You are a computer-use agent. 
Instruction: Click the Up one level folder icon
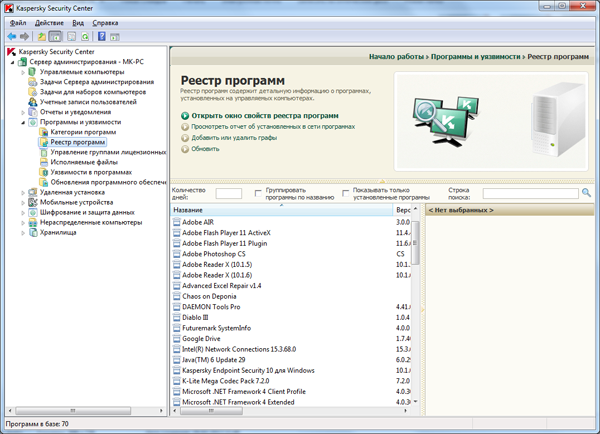pos(42,37)
